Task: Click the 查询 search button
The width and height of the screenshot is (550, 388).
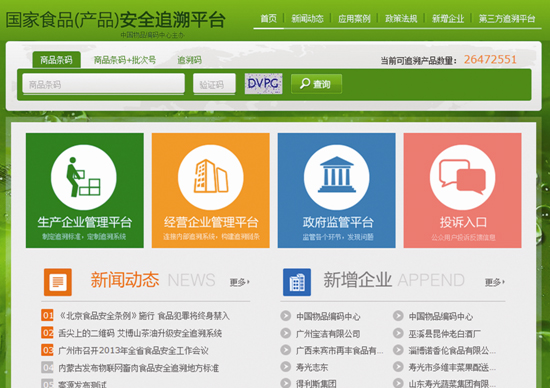Action: pos(316,84)
